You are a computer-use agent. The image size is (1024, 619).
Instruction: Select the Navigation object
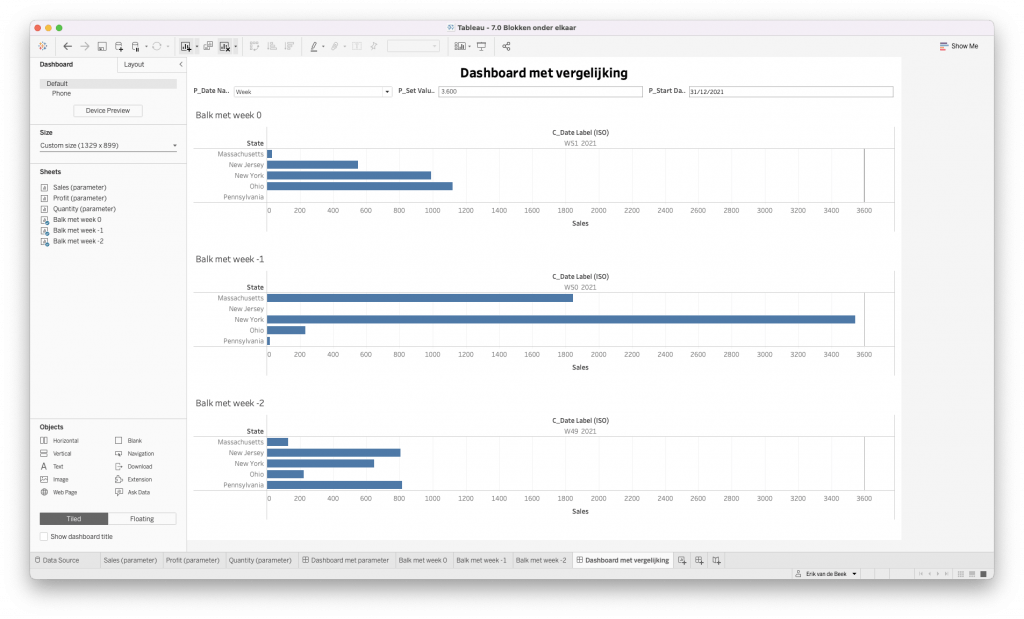(x=139, y=453)
